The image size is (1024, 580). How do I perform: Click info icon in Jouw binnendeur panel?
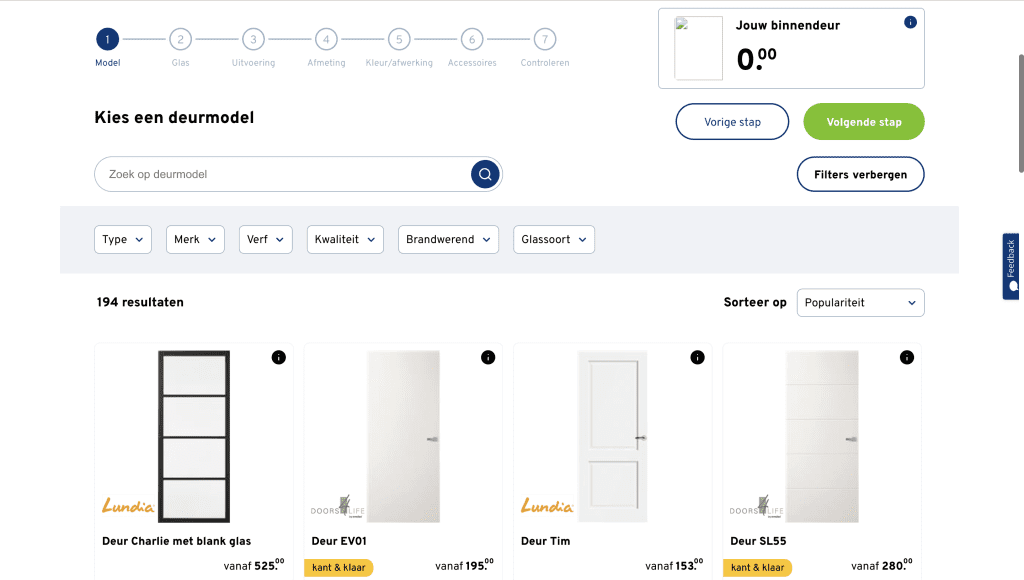[910, 22]
